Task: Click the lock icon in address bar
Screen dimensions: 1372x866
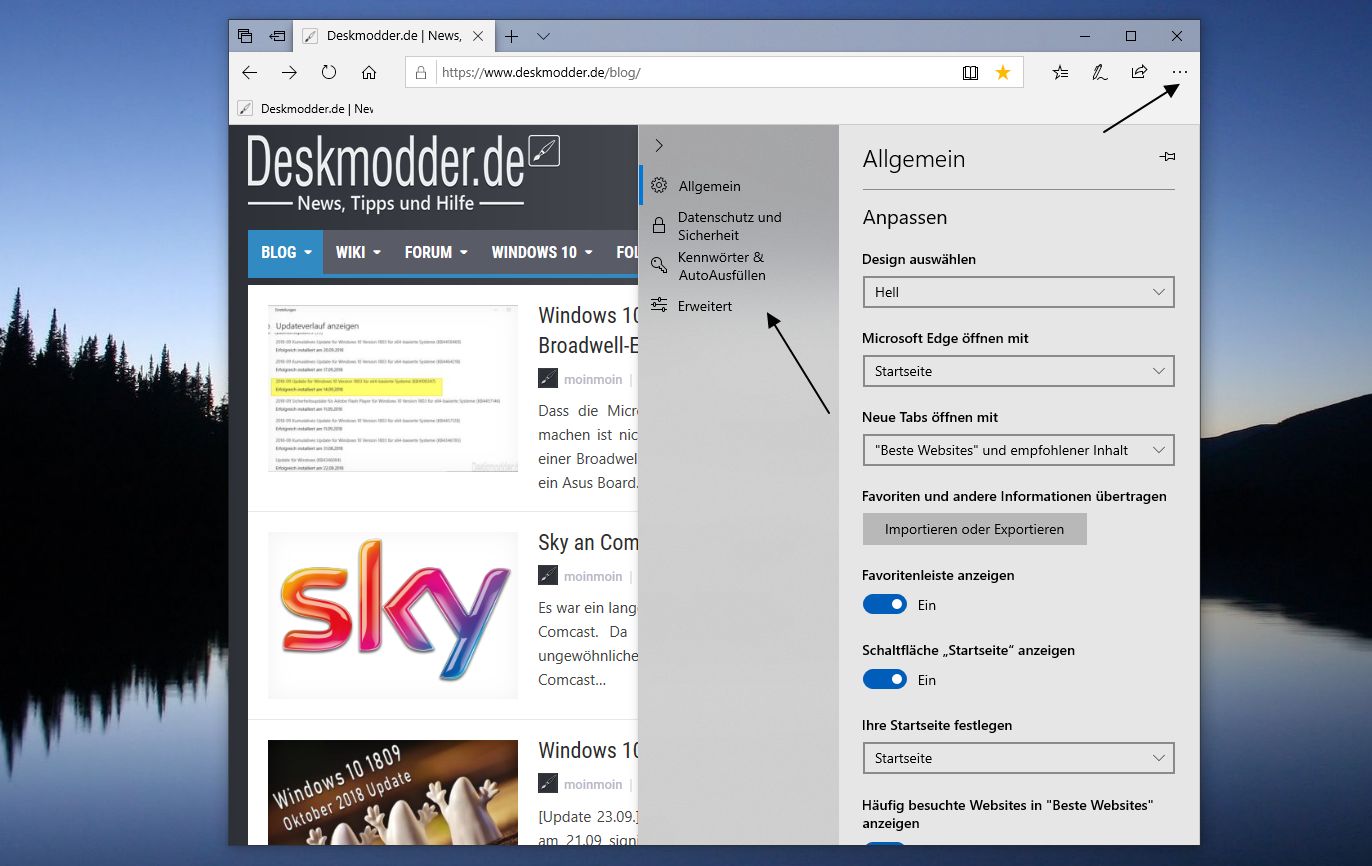Action: click(421, 72)
